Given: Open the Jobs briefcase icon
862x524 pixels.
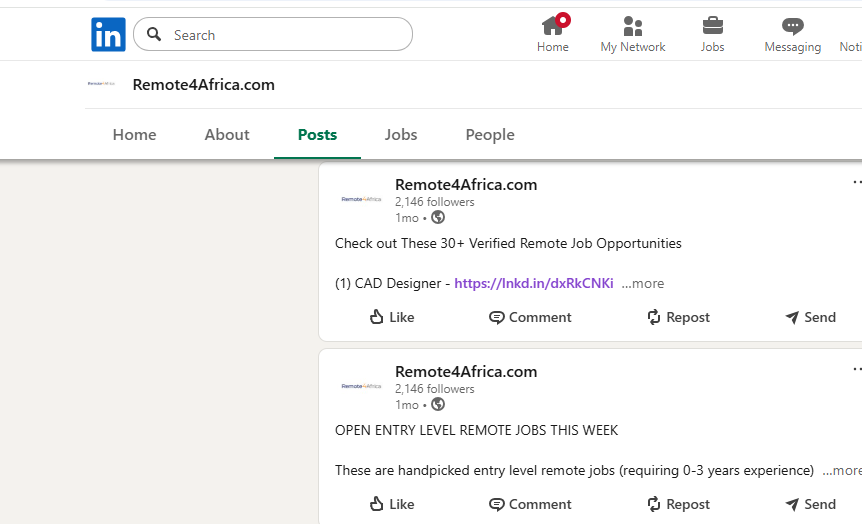Looking at the screenshot, I should click(712, 34).
